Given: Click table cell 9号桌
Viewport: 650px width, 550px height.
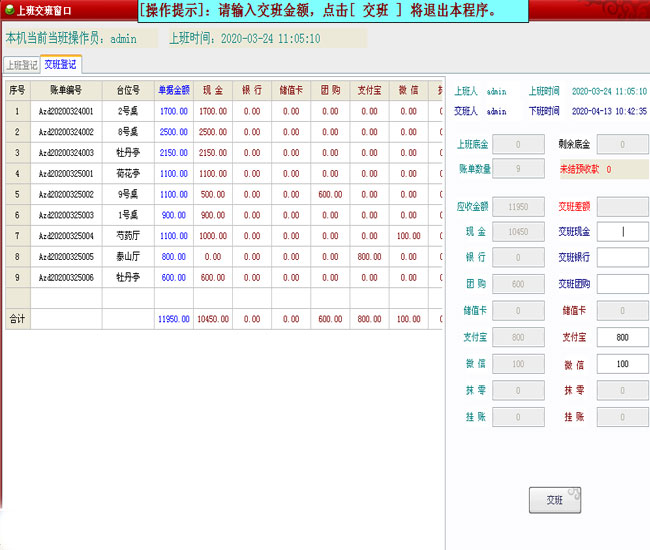Looking at the screenshot, I should 128,194.
